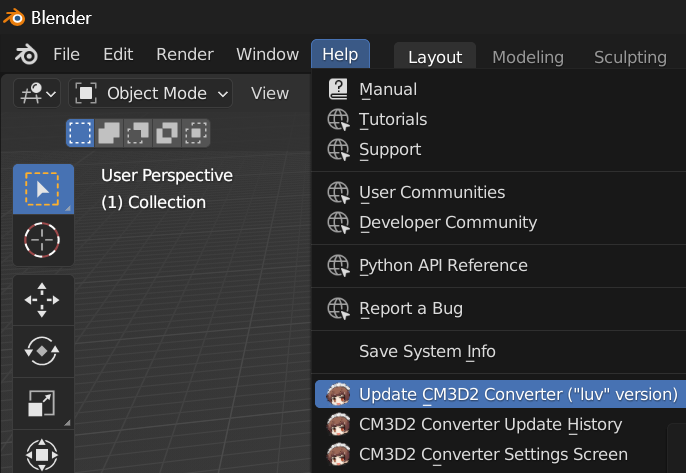
Task: Activate the Cursor tool
Action: (43, 240)
